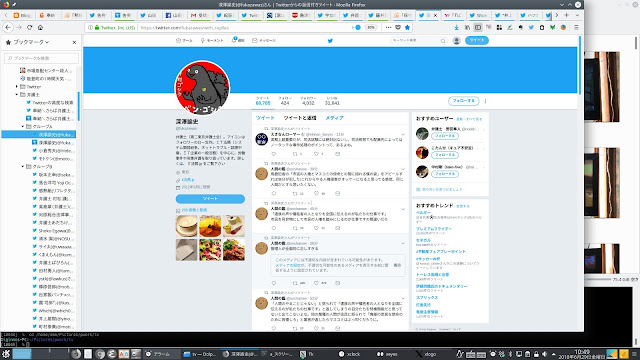Open the xclock taskbar entry
Screen dimensions: 640x360
click(x=350, y=354)
